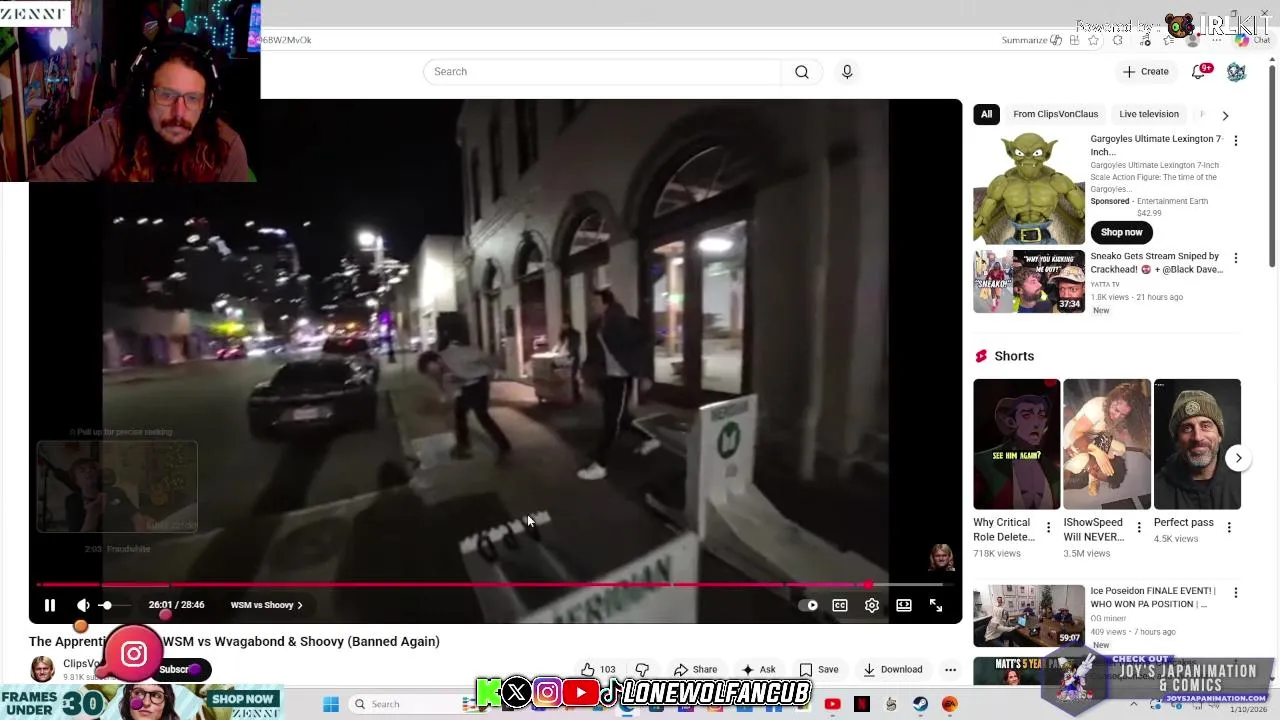Click the Download button

(892, 670)
